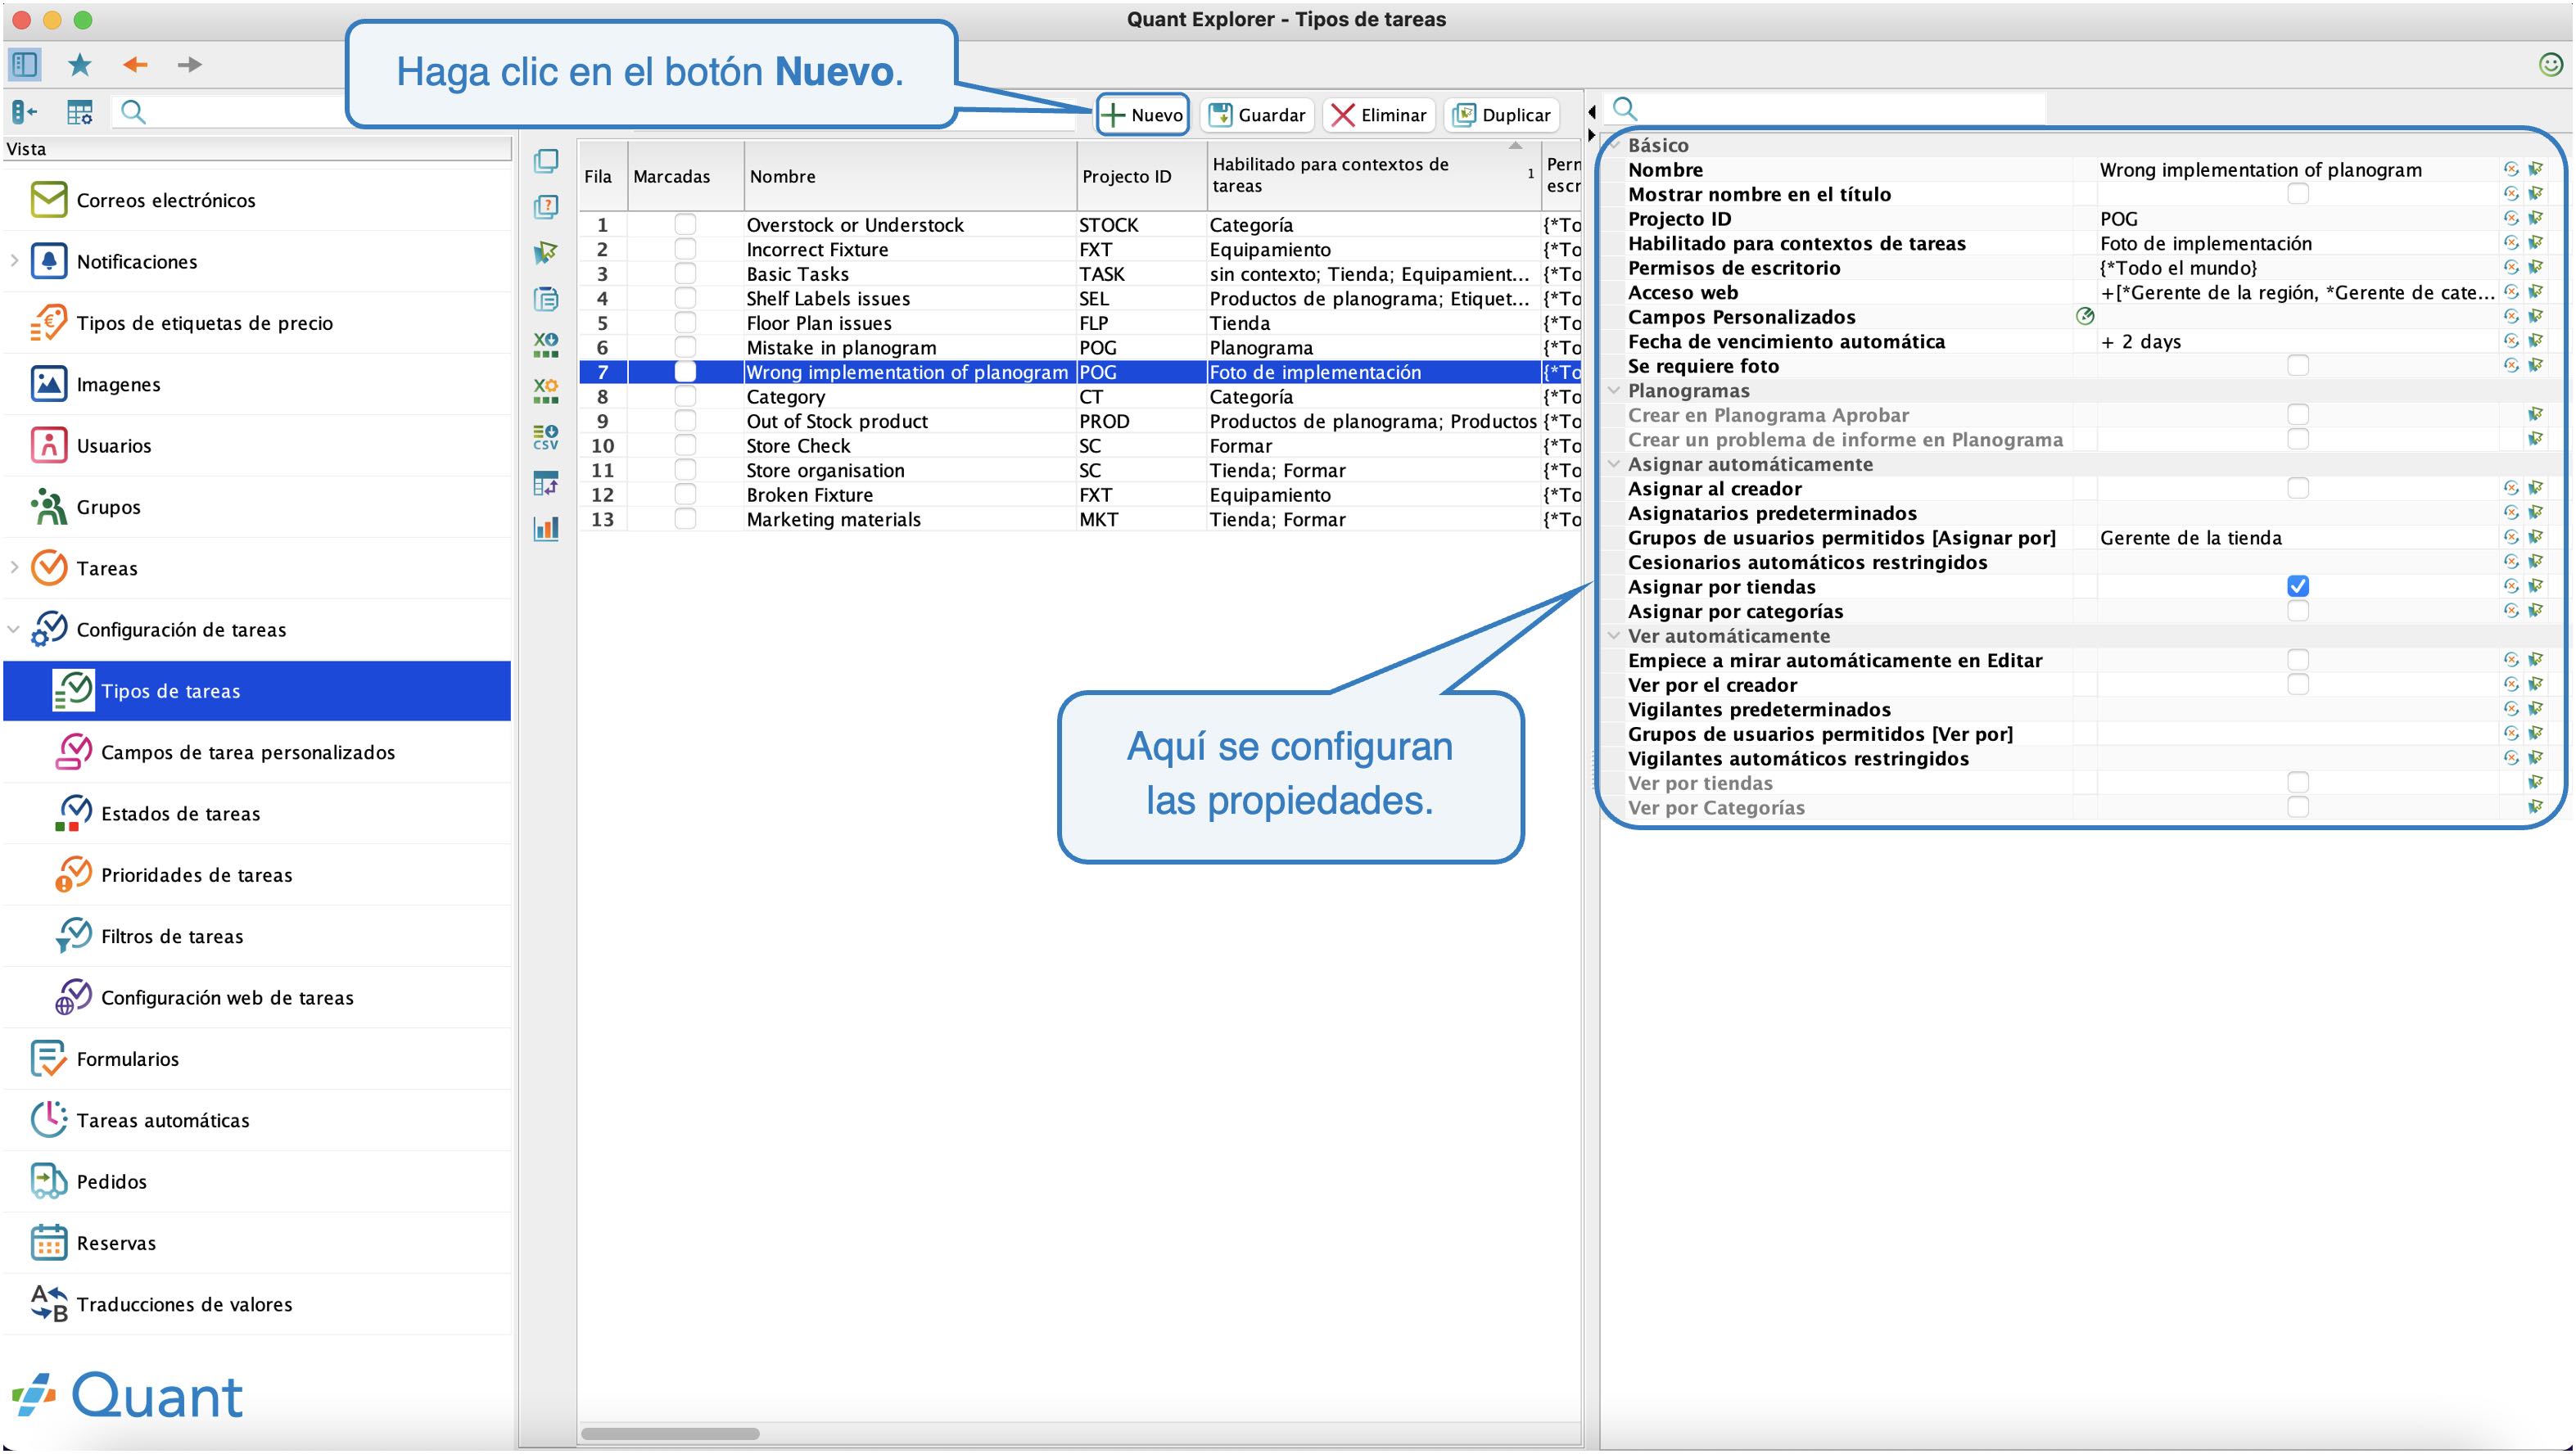2576x1454 pixels.
Task: Open Estados de tareas
Action: [x=258, y=813]
